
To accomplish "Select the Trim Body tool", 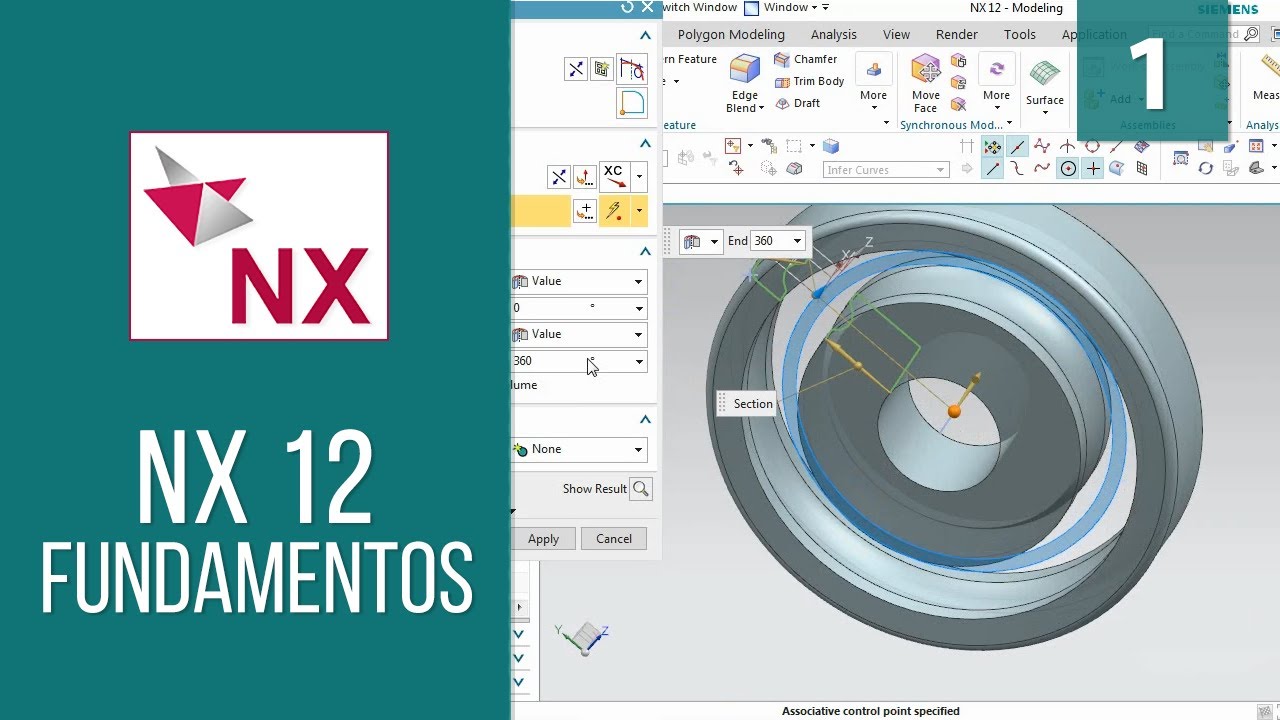I will click(809, 81).
